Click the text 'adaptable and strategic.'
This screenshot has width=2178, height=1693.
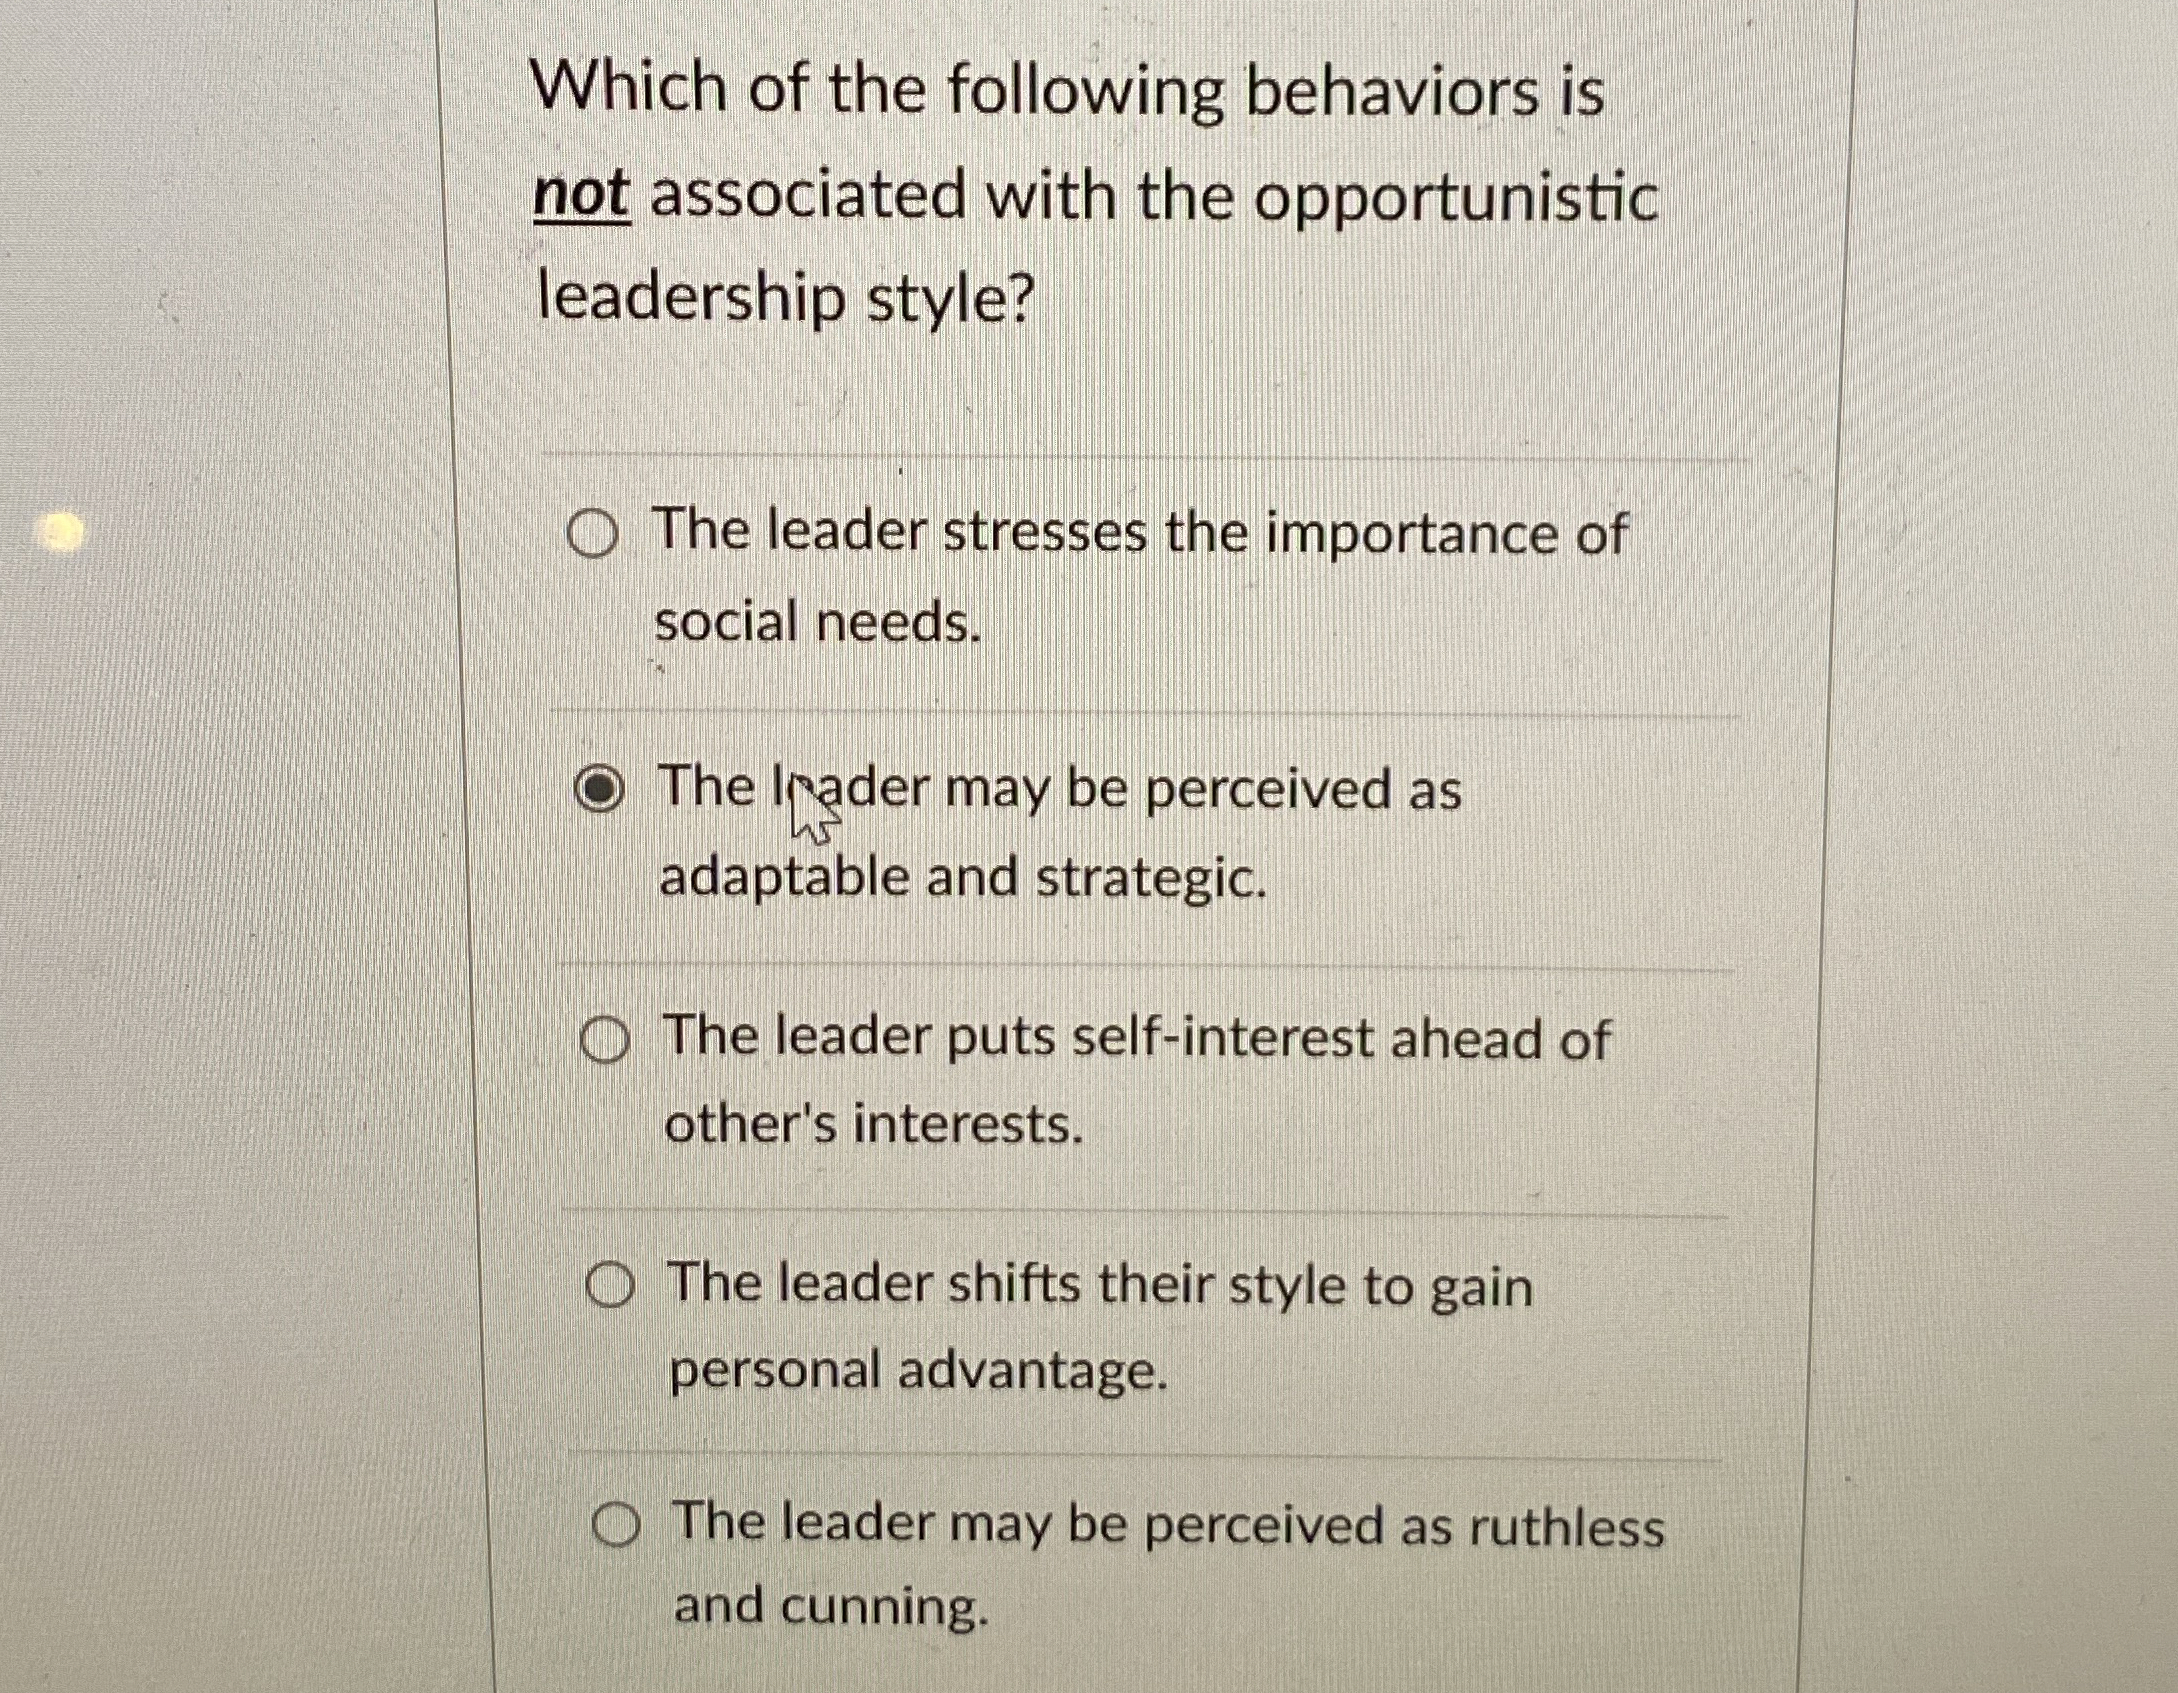(x=962, y=880)
